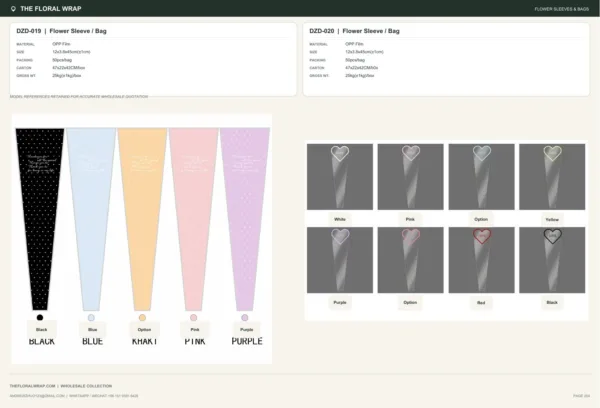The image size is (600, 408).
Task: Click THE FLORAL WRAP brand title
Action: [51, 9]
